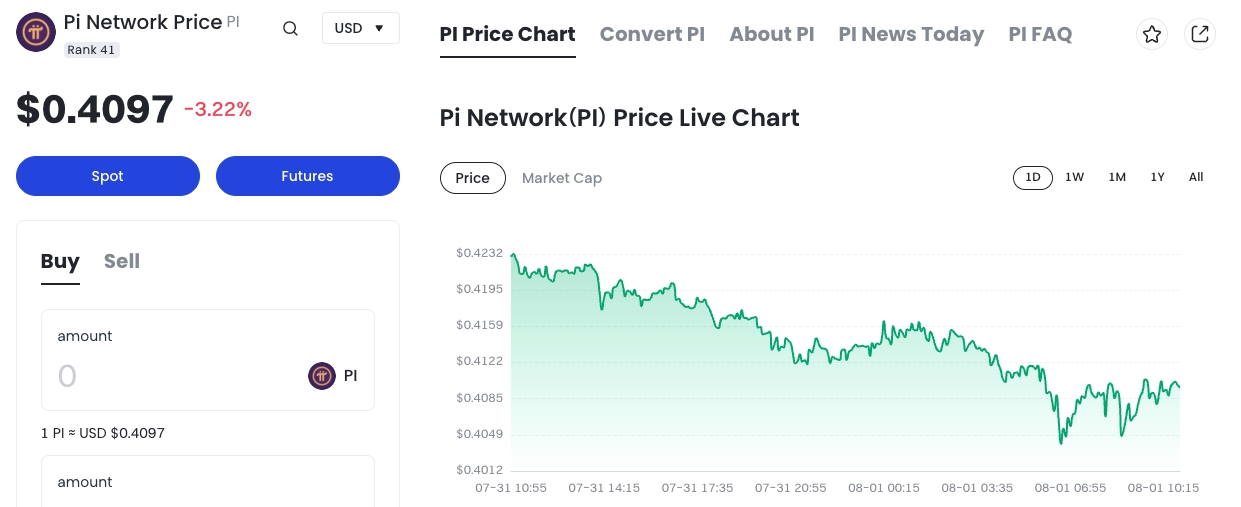The width and height of the screenshot is (1241, 507).
Task: Click the Pi Network logo in header
Action: [36, 31]
